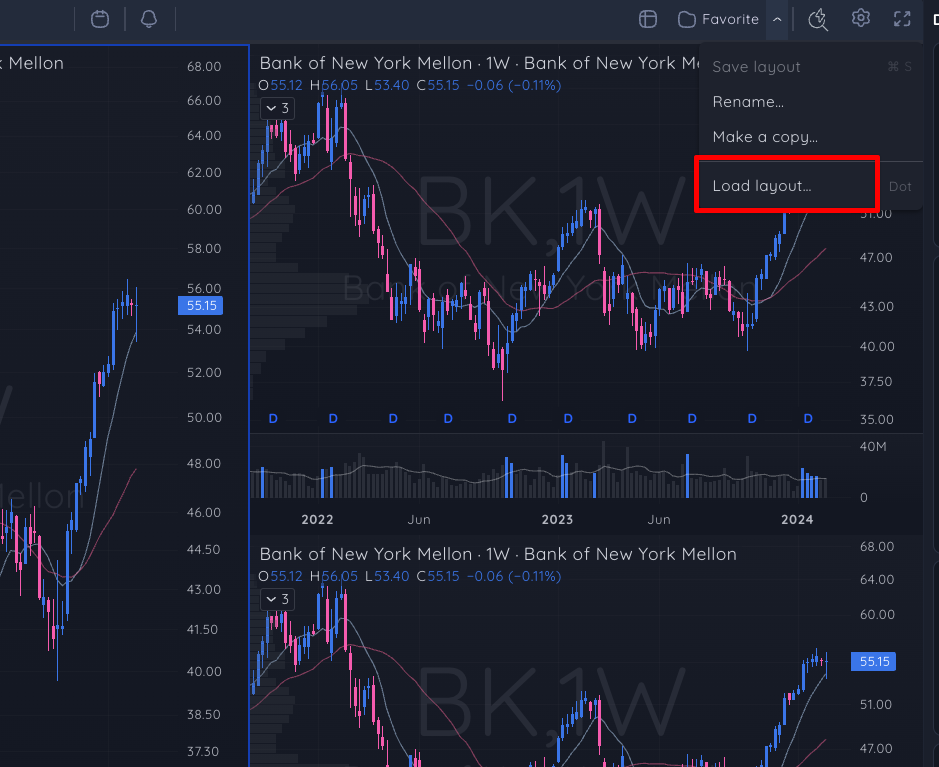939x767 pixels.
Task: Collapse the bottom chart's indicator legend (3)
Action: point(277,599)
